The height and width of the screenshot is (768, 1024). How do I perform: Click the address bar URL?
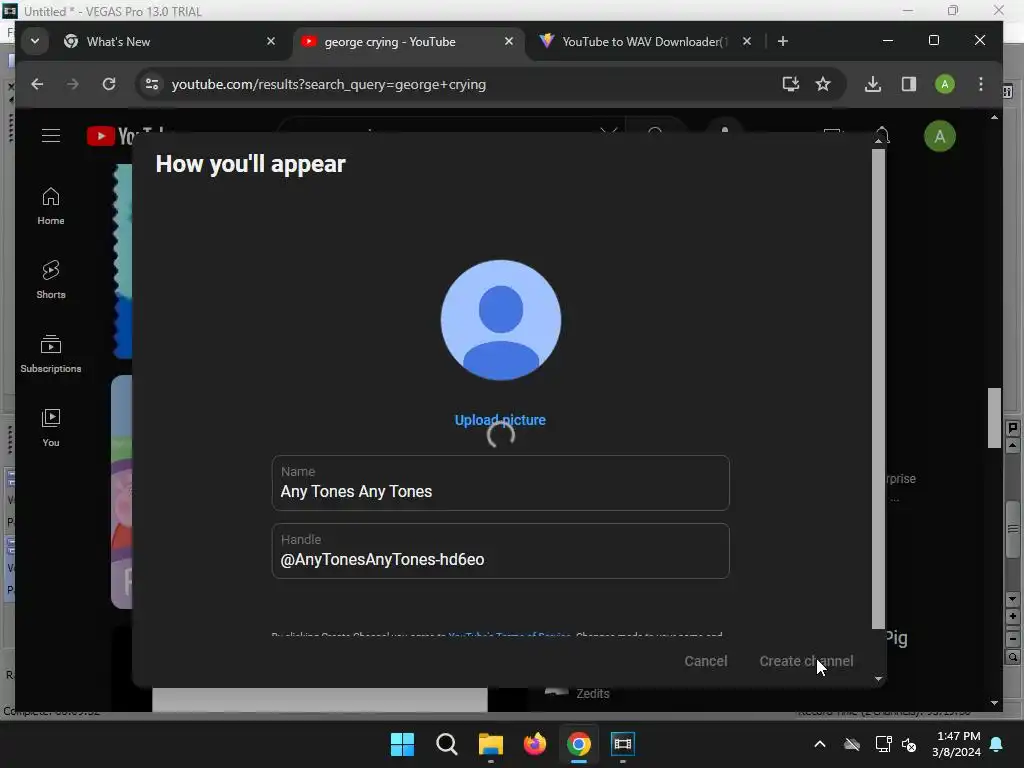click(x=328, y=84)
